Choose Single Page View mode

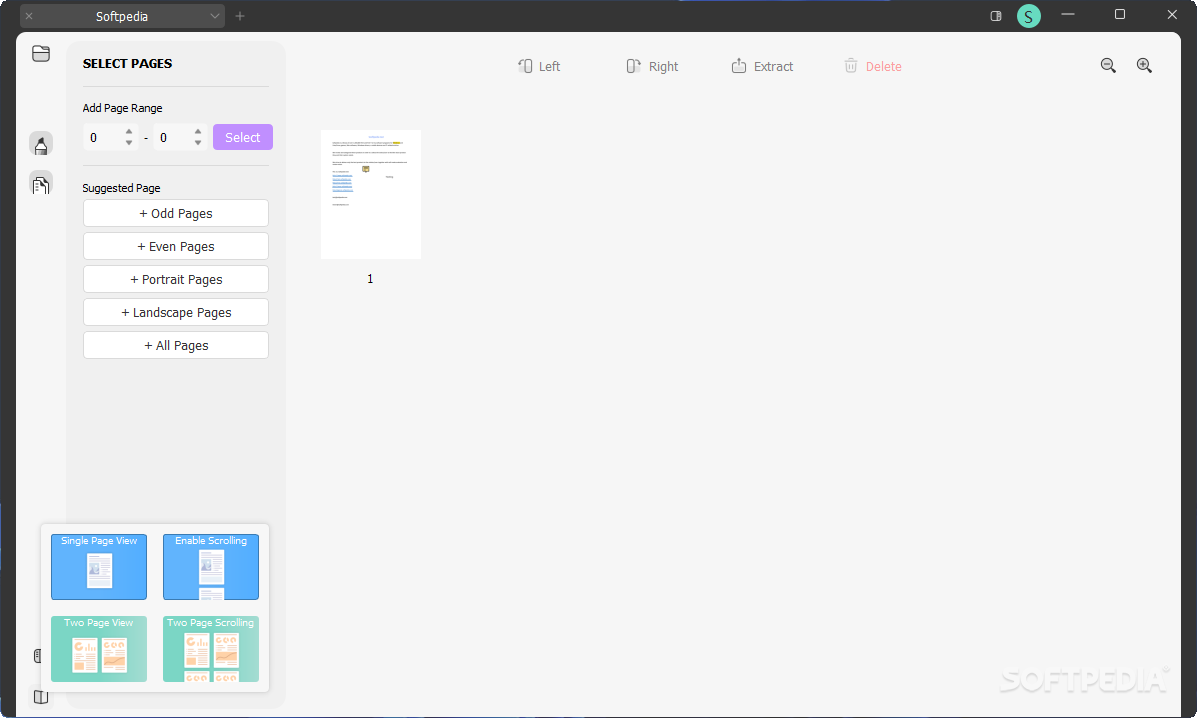click(x=99, y=567)
